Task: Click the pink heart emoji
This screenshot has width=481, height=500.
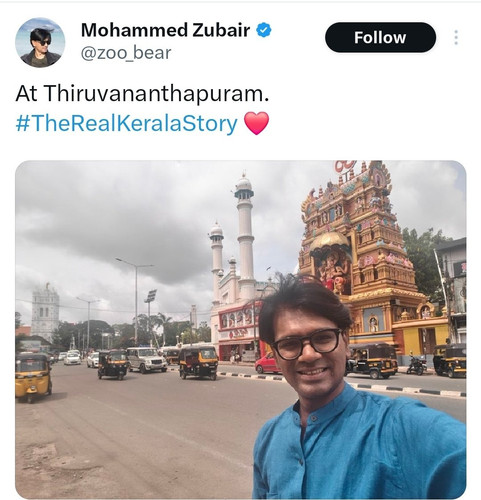Action: 256,123
